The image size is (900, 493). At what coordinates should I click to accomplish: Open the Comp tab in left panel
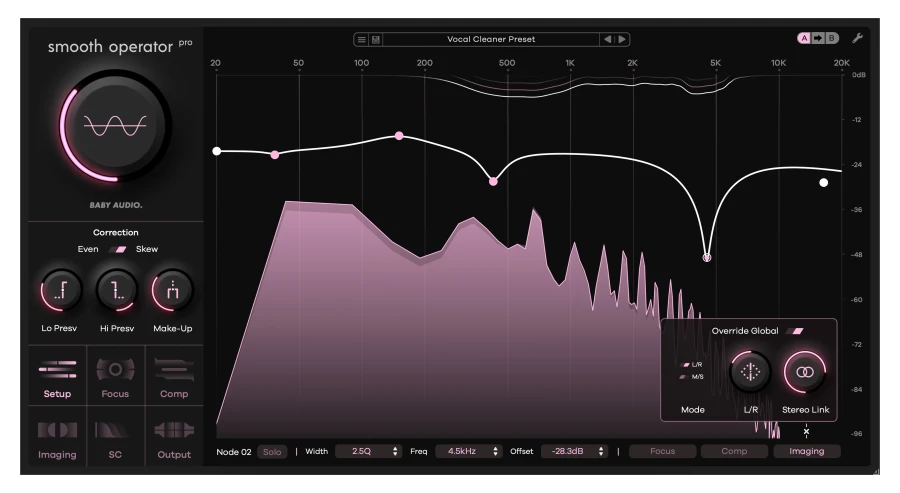pos(174,376)
